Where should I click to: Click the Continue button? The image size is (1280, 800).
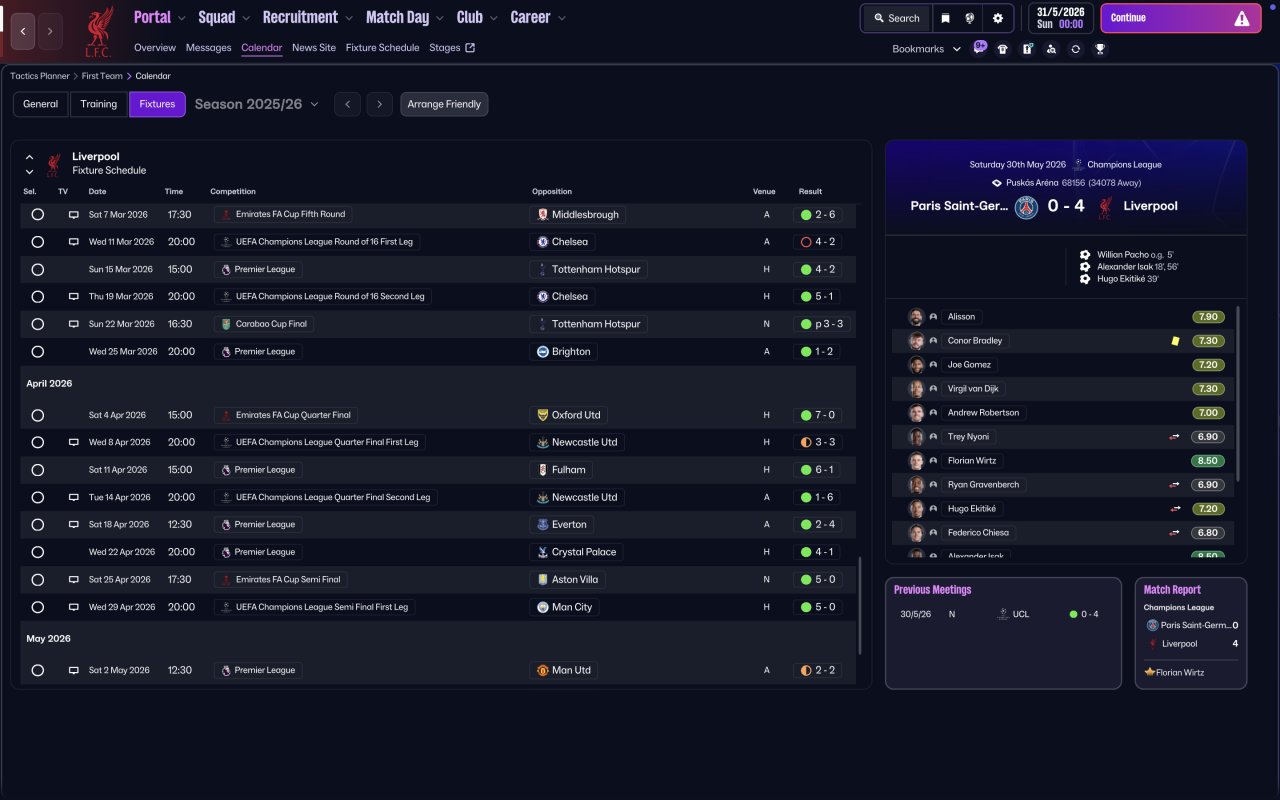1181,18
